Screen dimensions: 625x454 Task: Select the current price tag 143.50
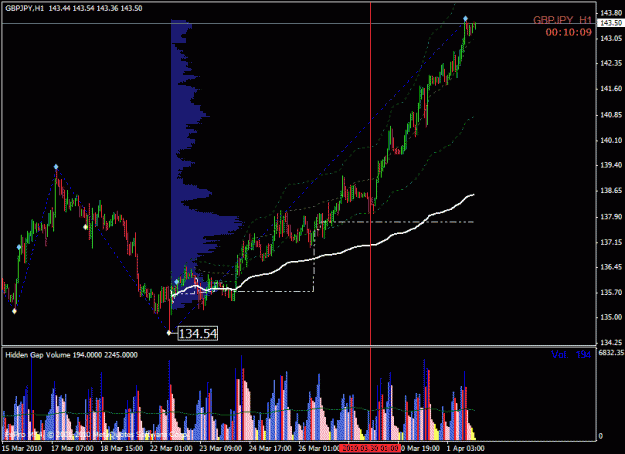coord(611,23)
